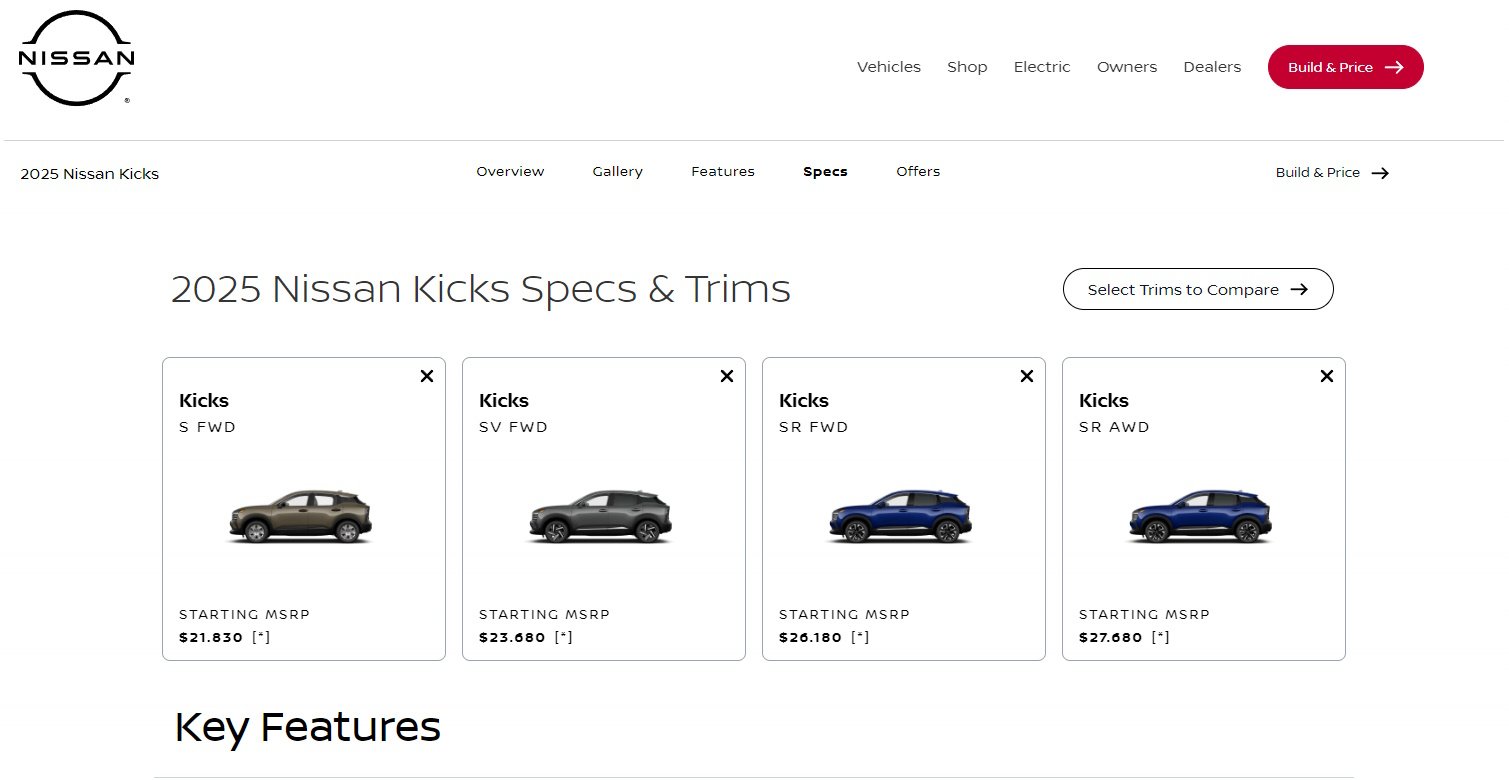Screen dimensions: 1509x780
Task: Open the Gallery tab
Action: pos(617,172)
